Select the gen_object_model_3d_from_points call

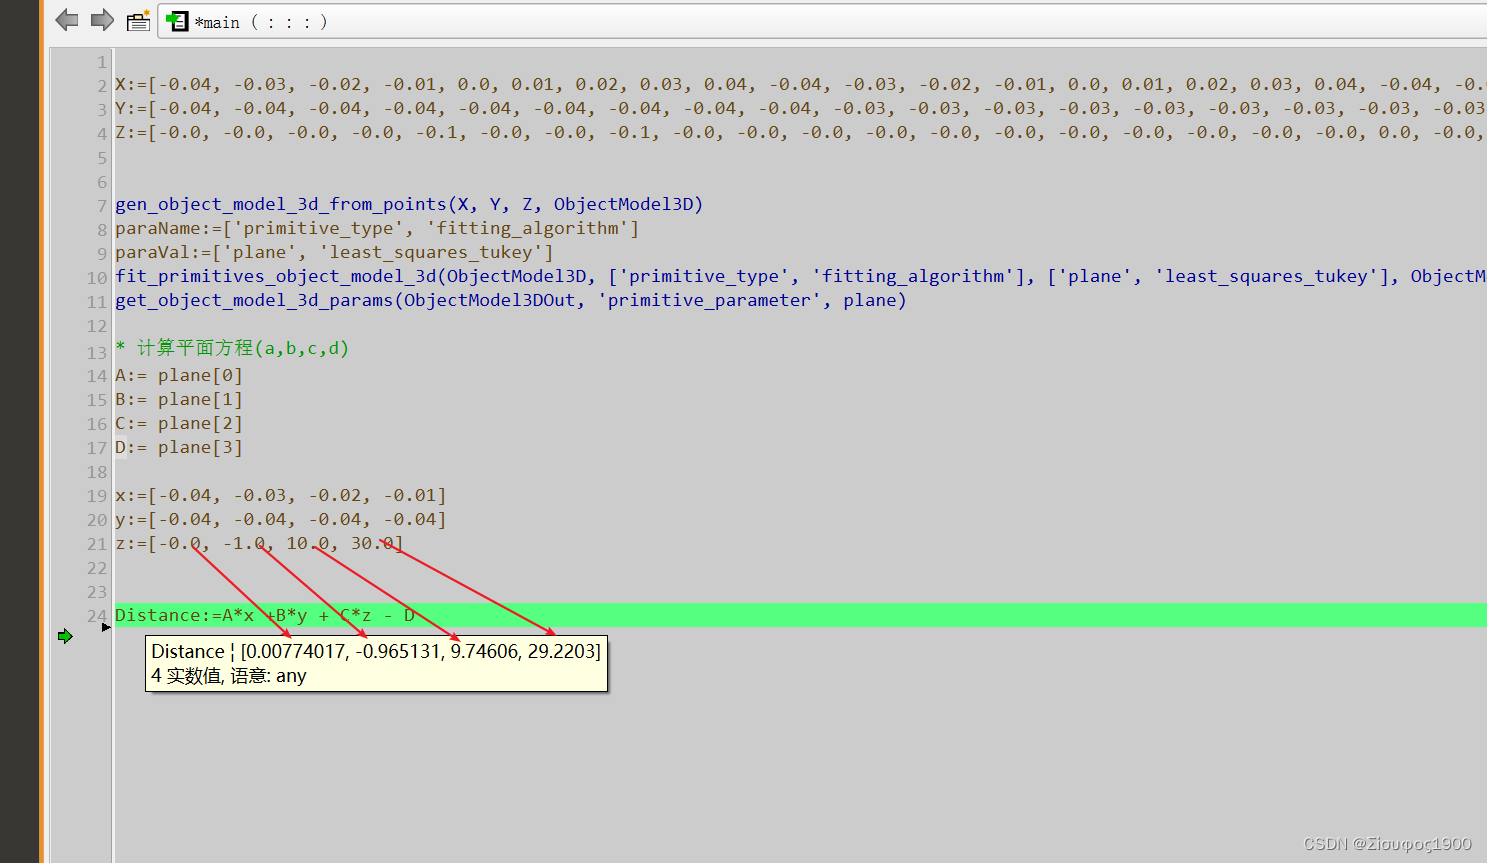(409, 204)
